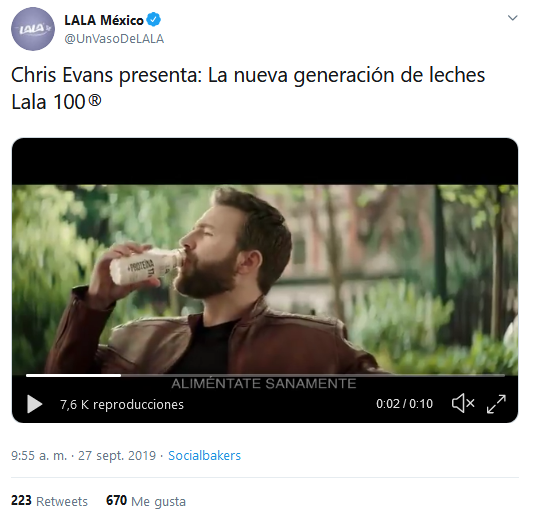Click the LALA México display name

(x=104, y=20)
